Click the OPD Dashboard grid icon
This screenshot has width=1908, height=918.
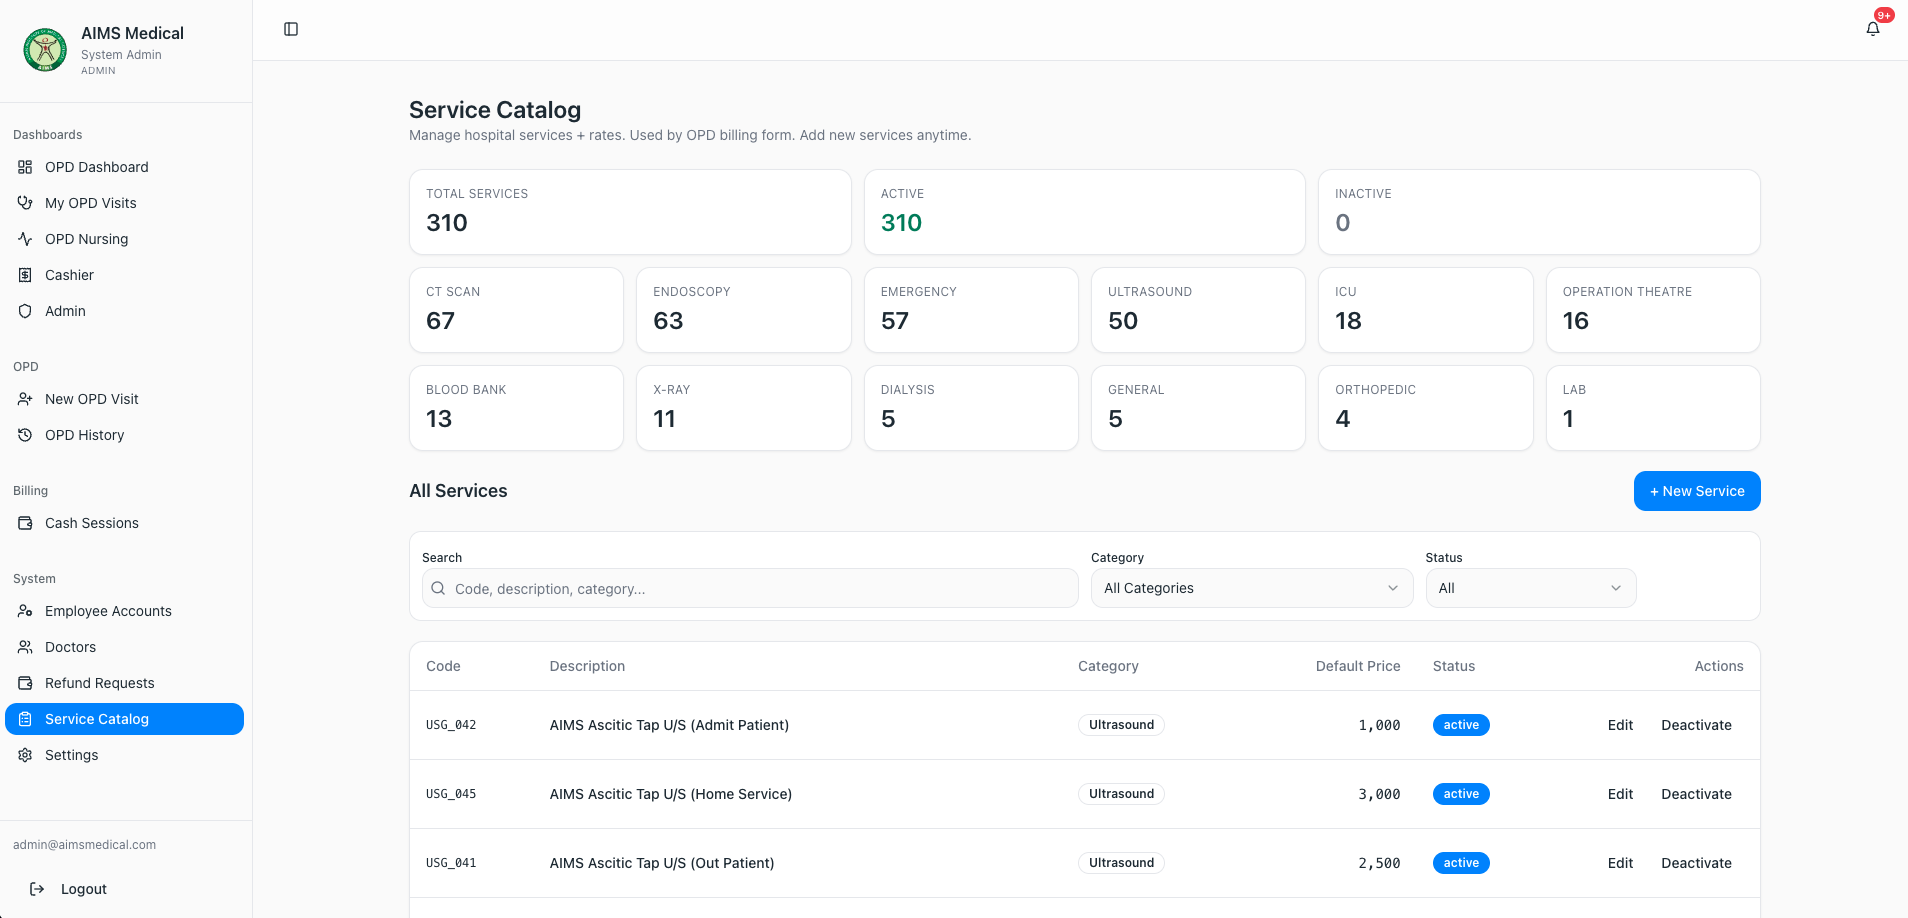(x=25, y=167)
